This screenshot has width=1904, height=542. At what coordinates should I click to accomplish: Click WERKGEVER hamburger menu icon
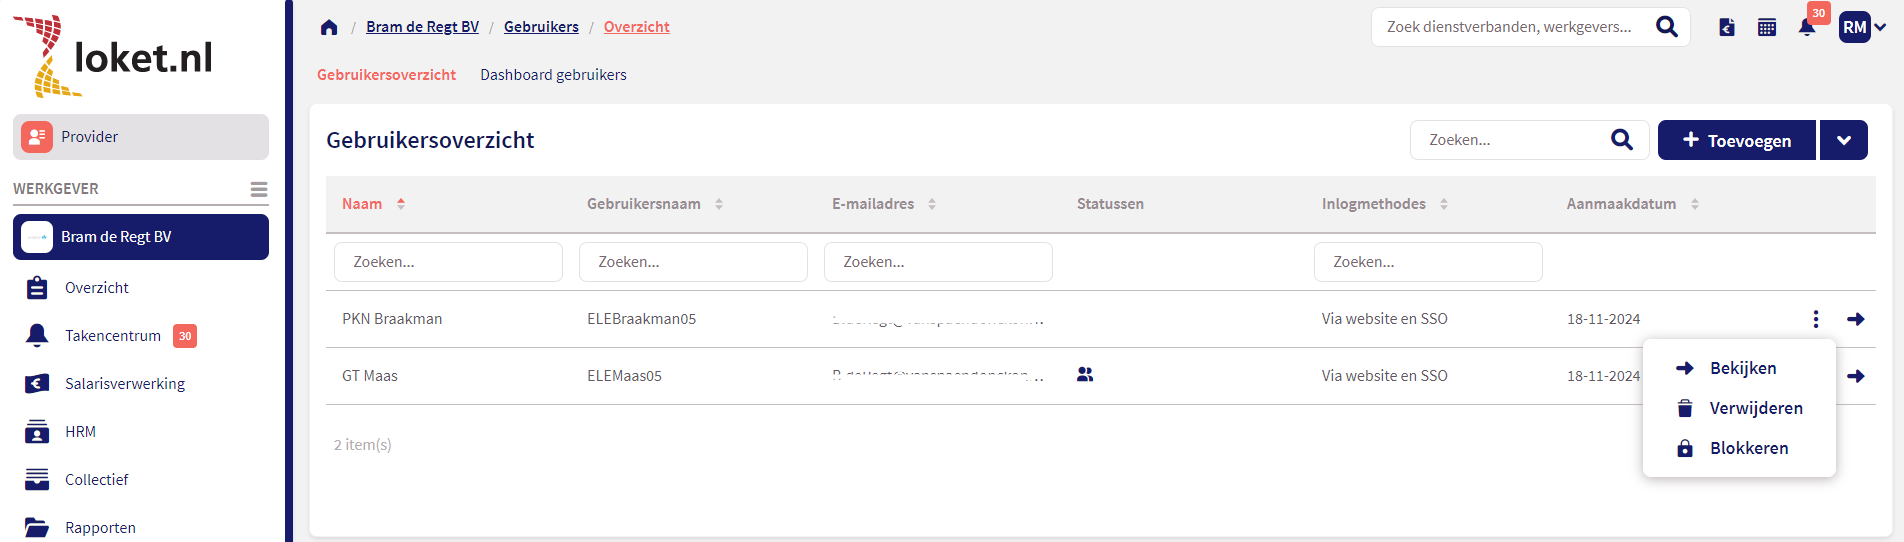259,189
